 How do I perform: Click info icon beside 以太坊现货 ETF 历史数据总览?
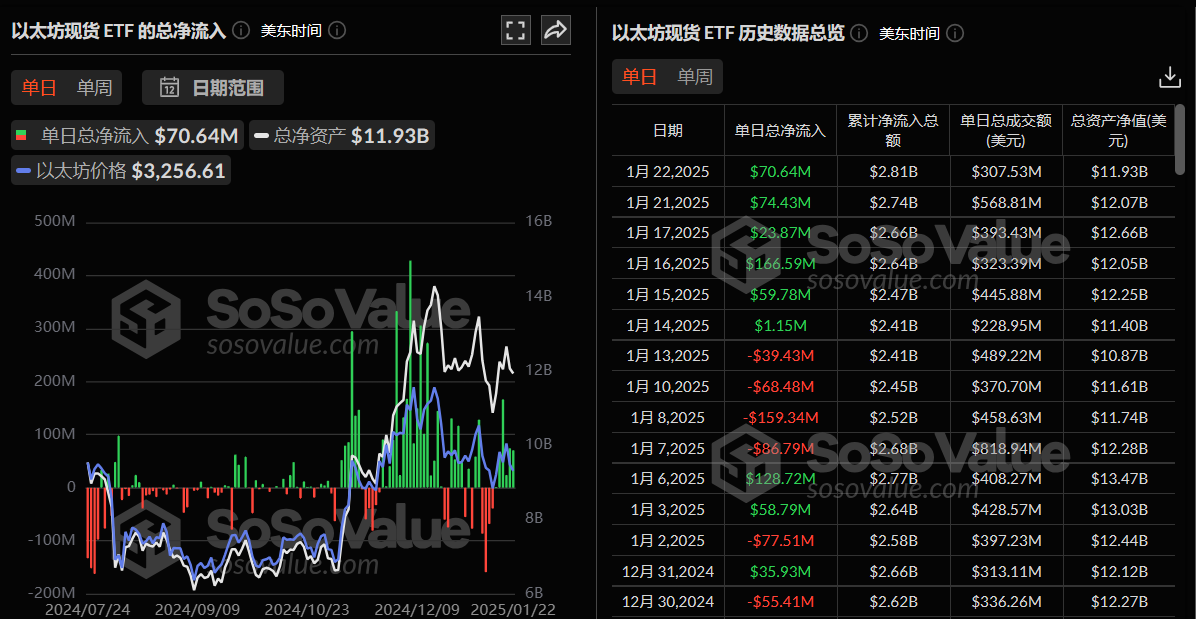(x=859, y=34)
